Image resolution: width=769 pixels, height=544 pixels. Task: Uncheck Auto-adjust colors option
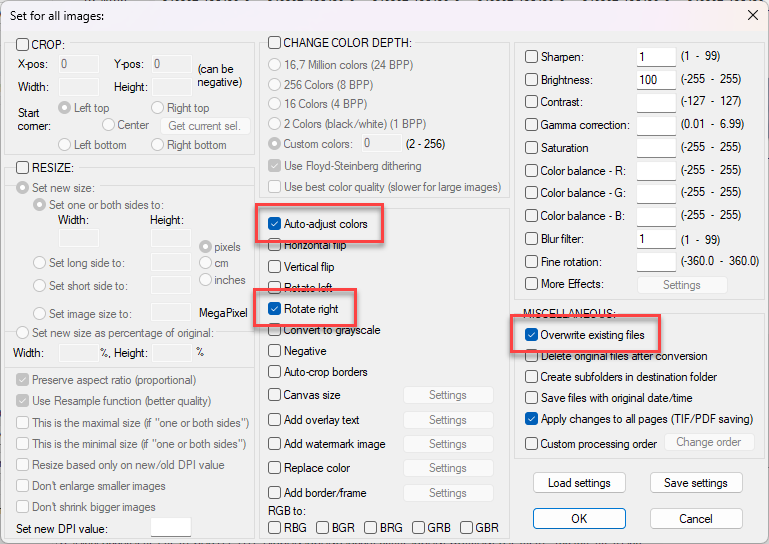tap(275, 224)
